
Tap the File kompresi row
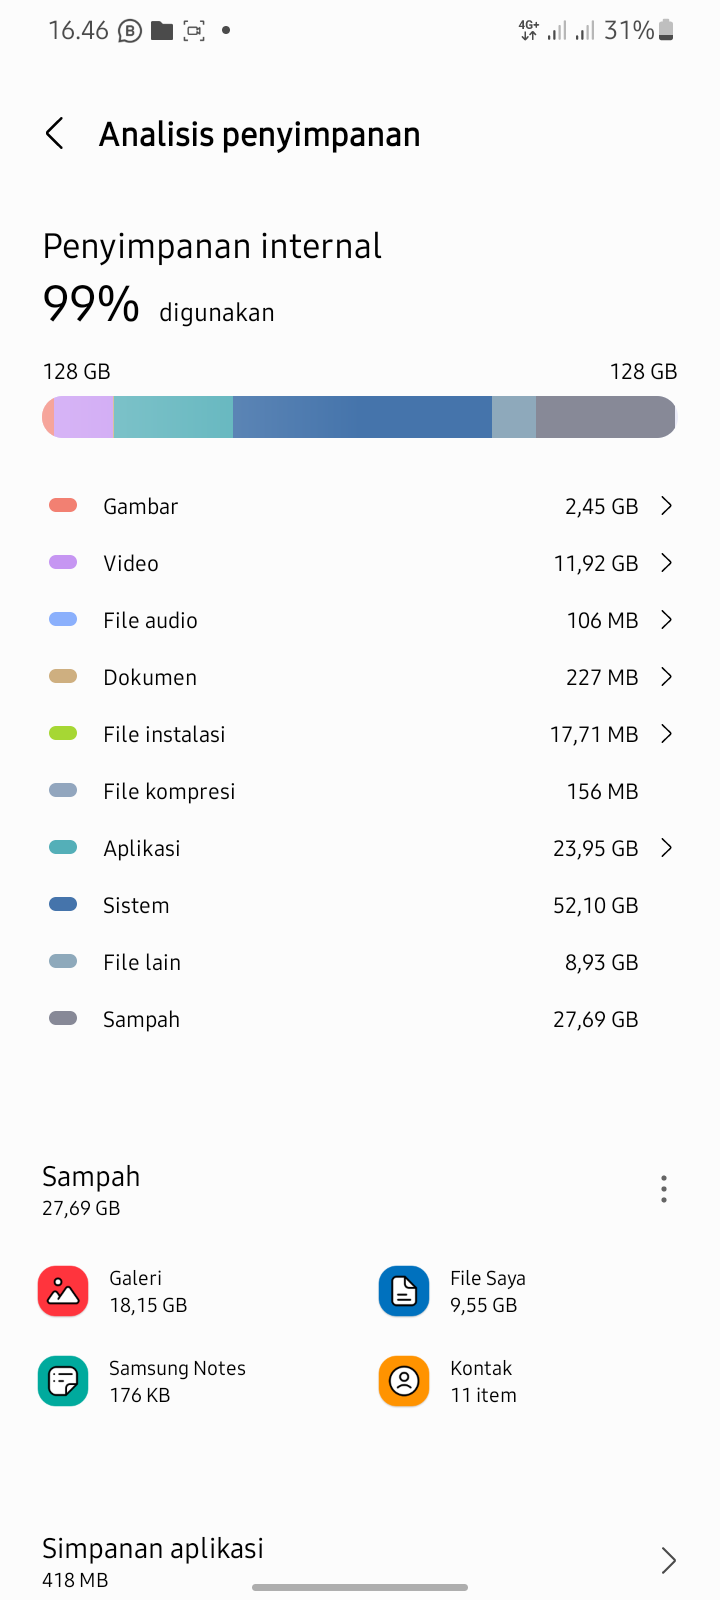360,791
